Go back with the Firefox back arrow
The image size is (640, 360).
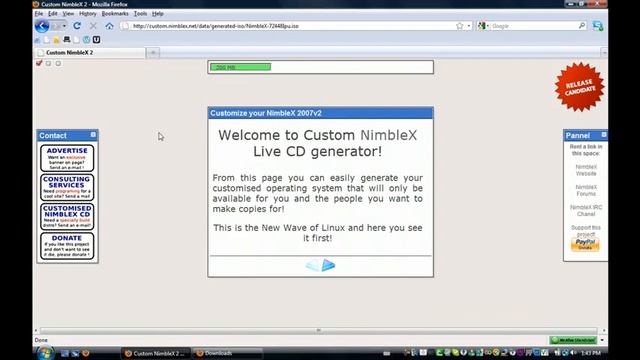(x=42, y=26)
